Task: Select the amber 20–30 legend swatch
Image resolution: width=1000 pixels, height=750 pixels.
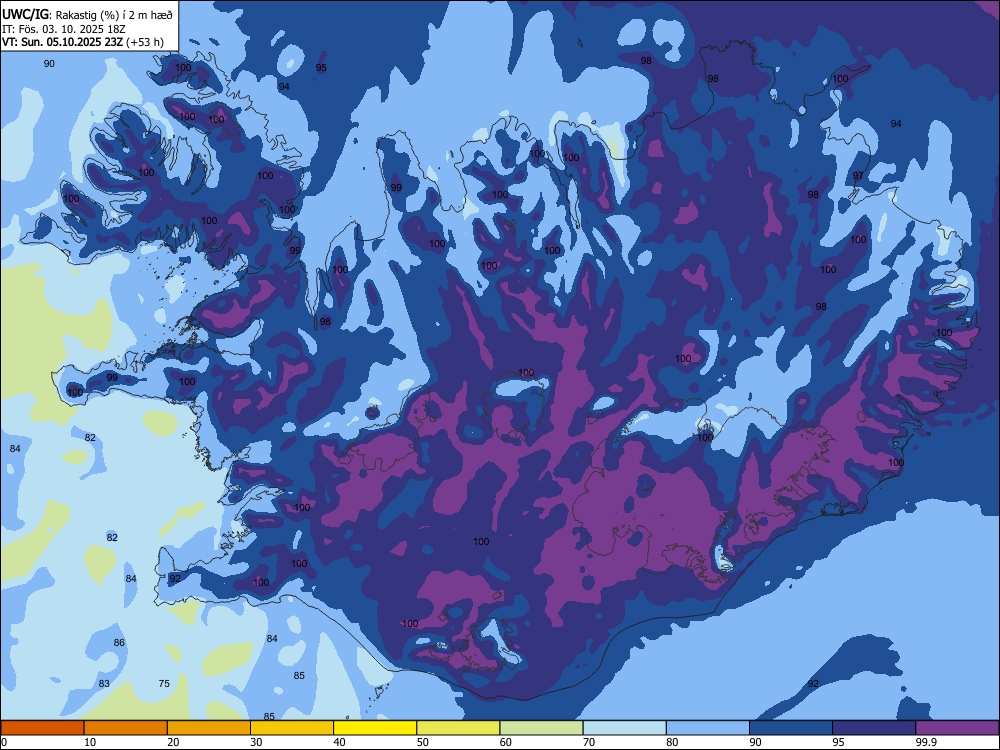Action: [x=209, y=728]
